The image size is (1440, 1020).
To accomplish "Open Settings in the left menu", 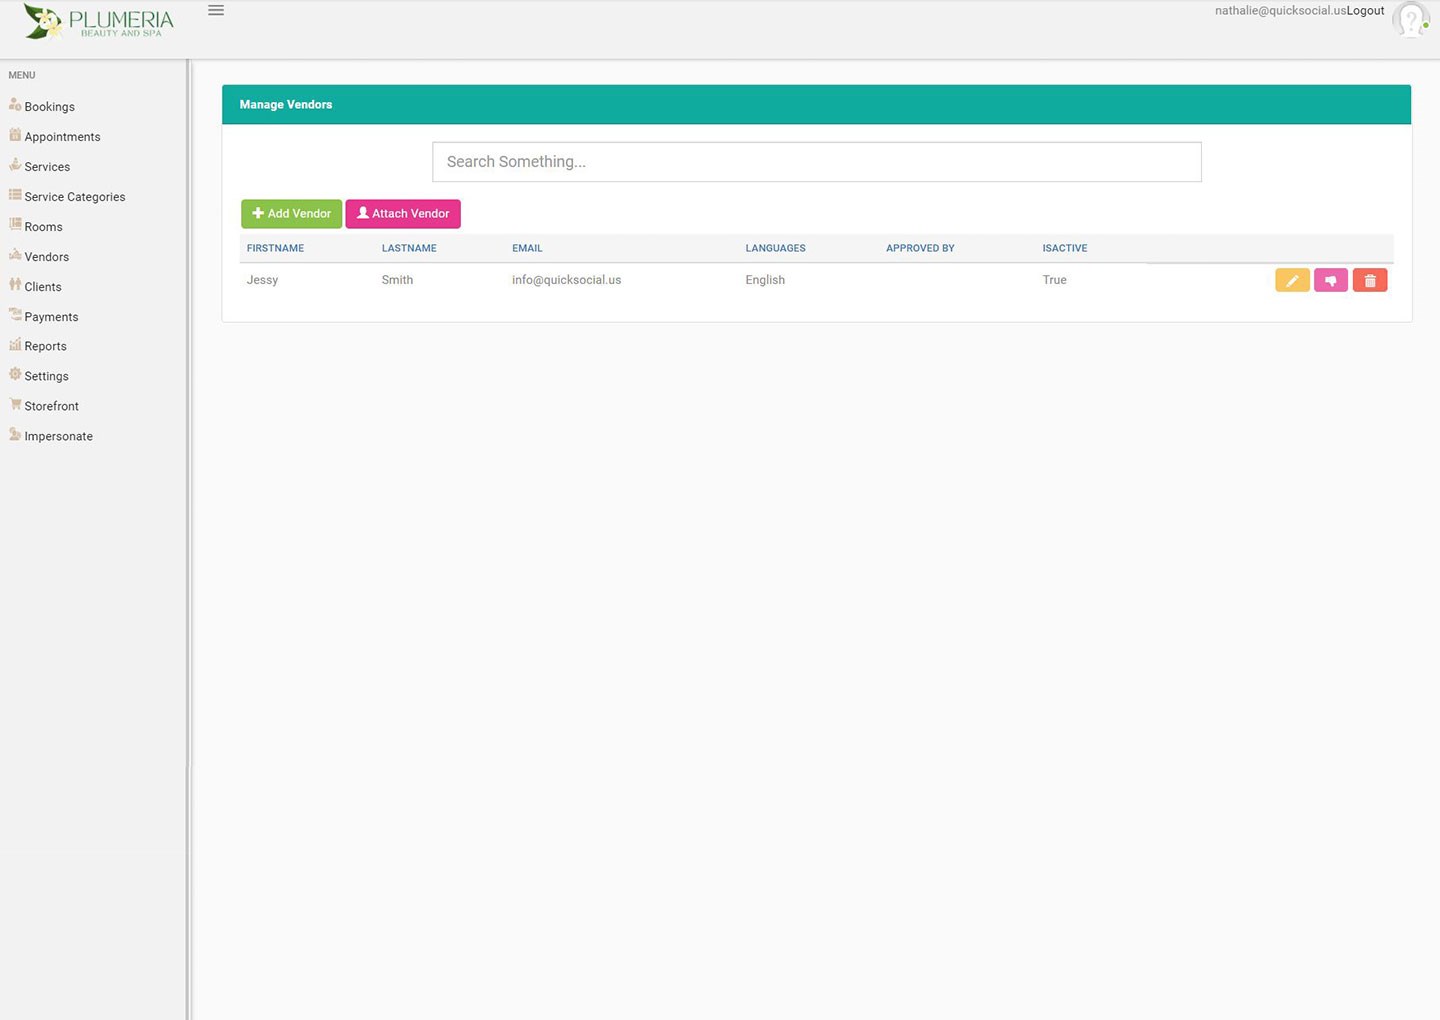I will coord(46,376).
